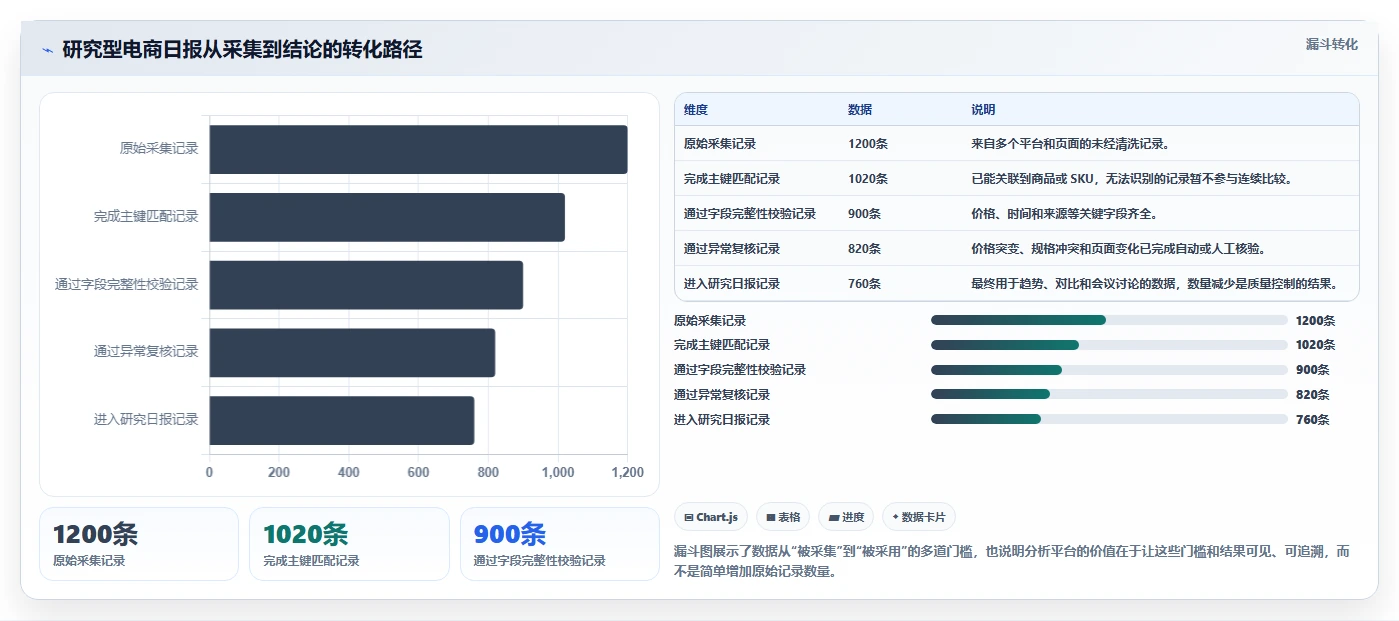Click the summary paragraph starting 漏斗图展示了
The image size is (1399, 621).
1012,562
